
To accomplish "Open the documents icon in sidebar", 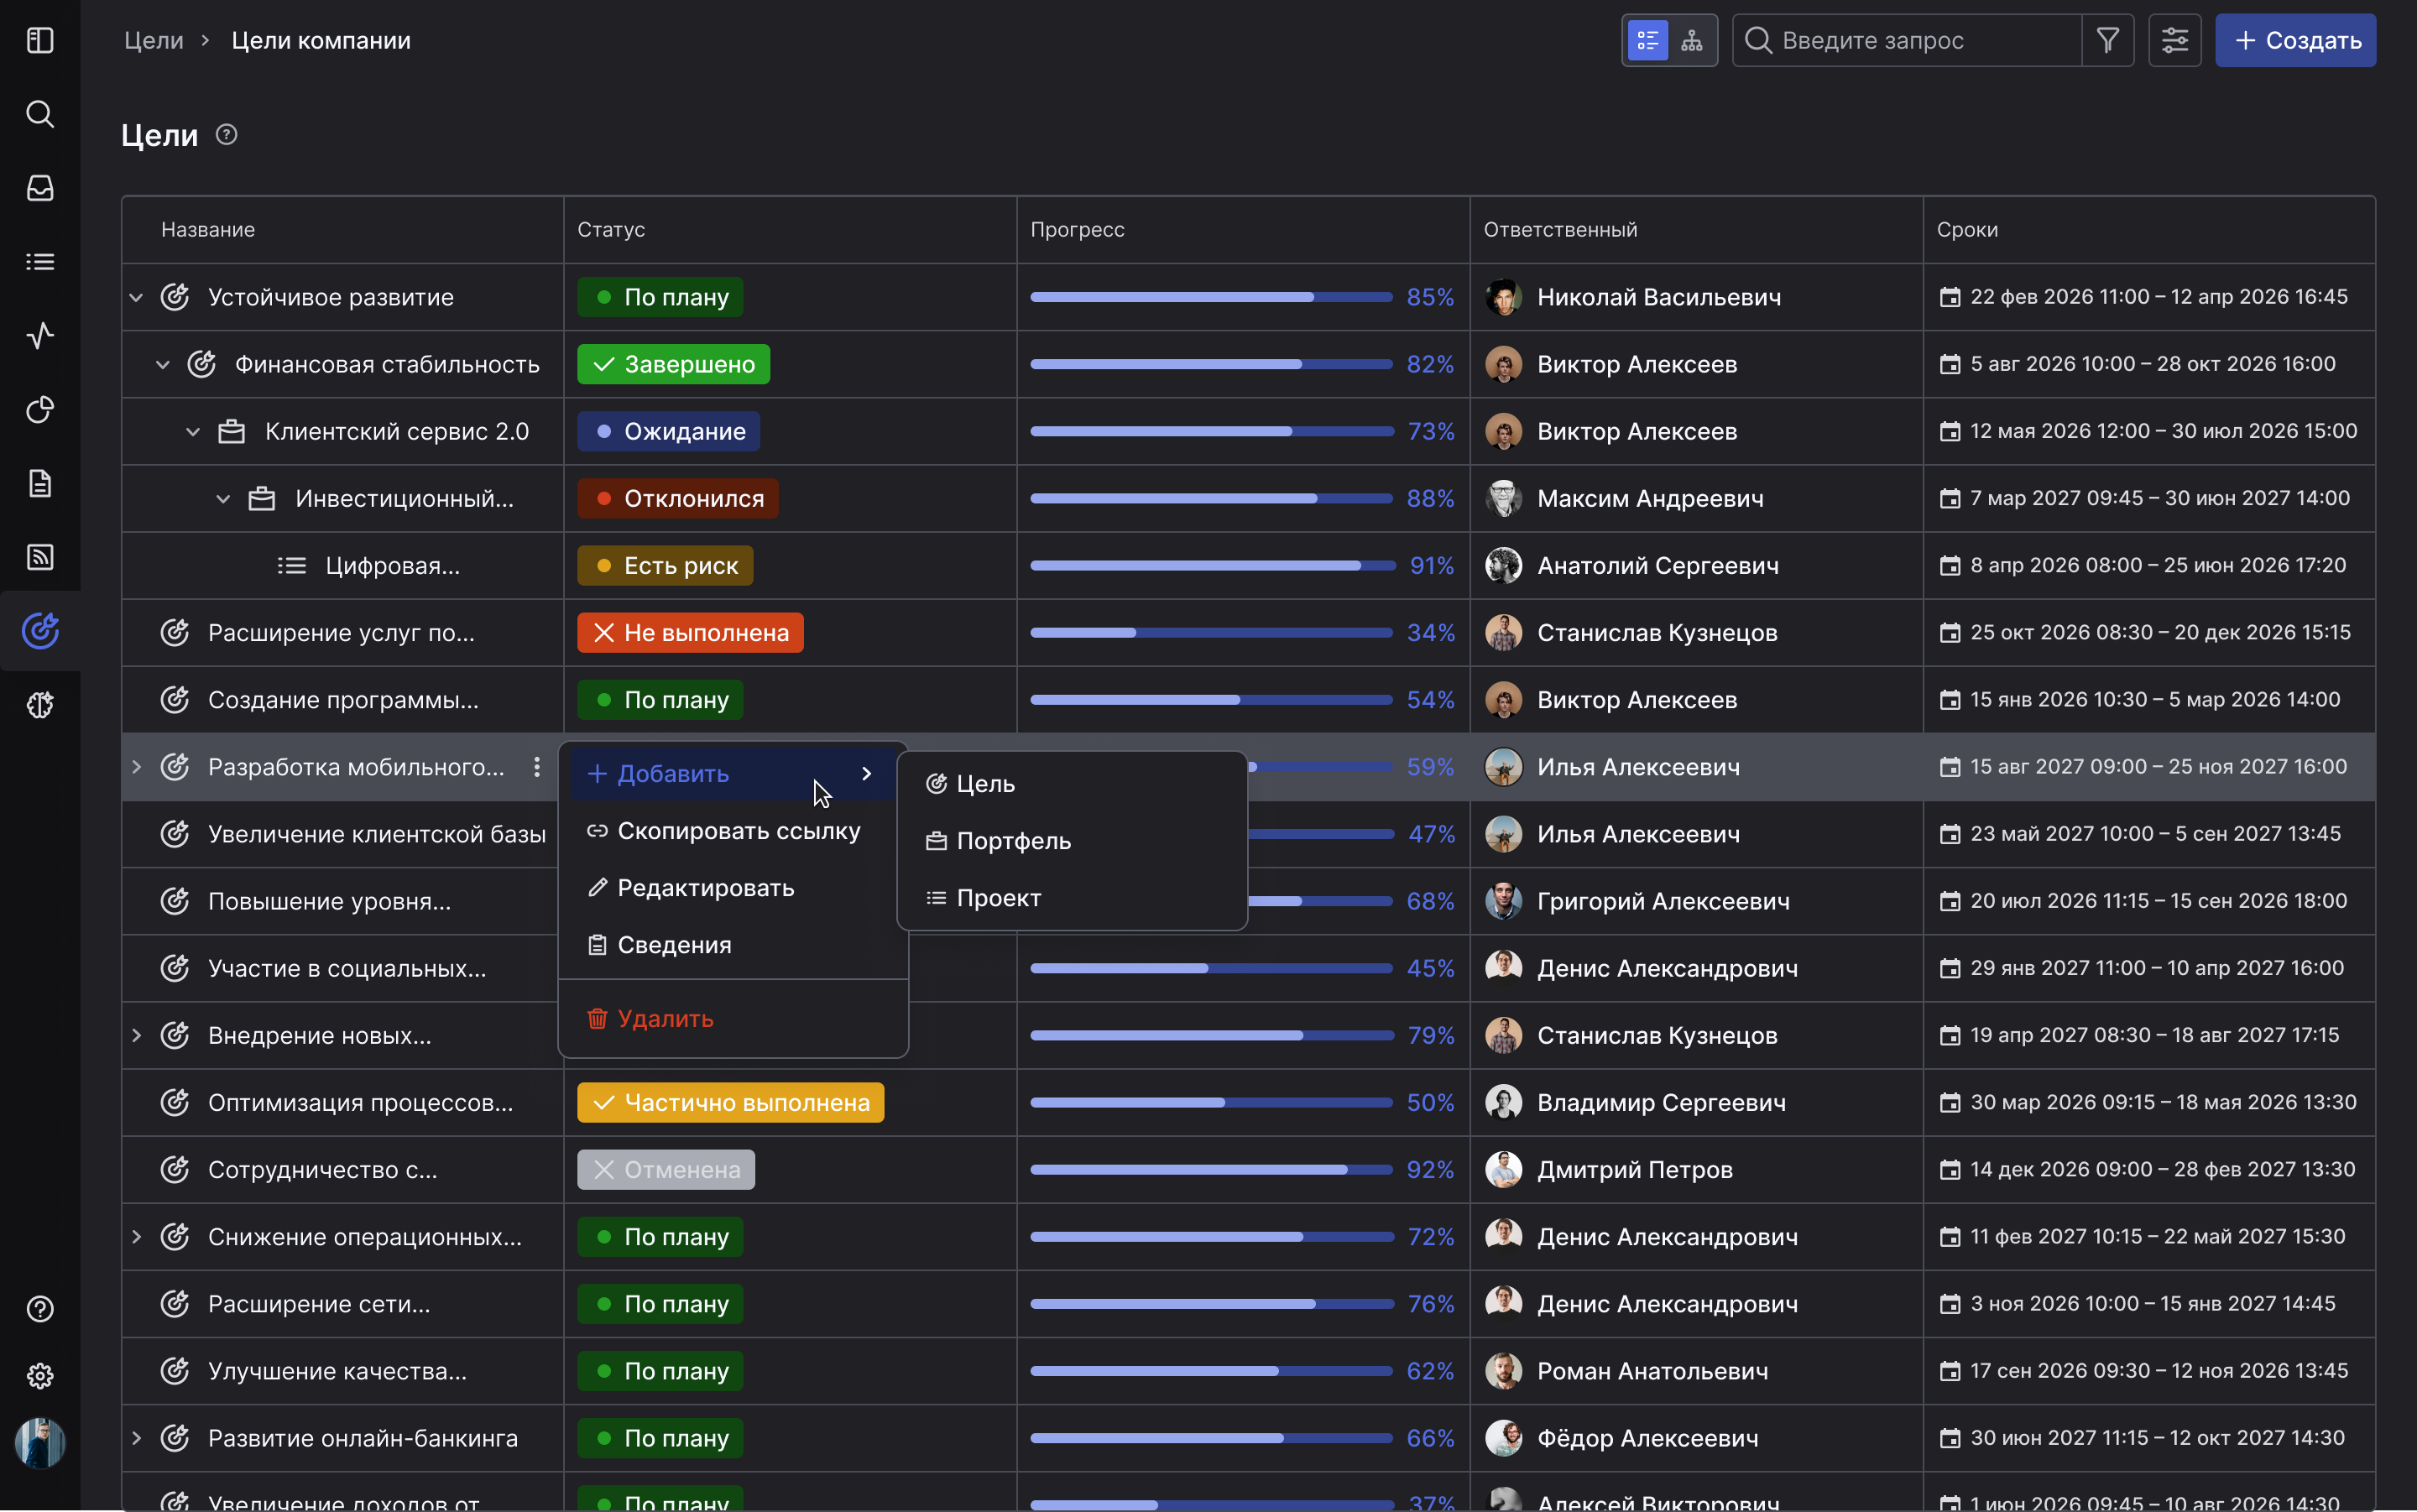I will (x=40, y=484).
